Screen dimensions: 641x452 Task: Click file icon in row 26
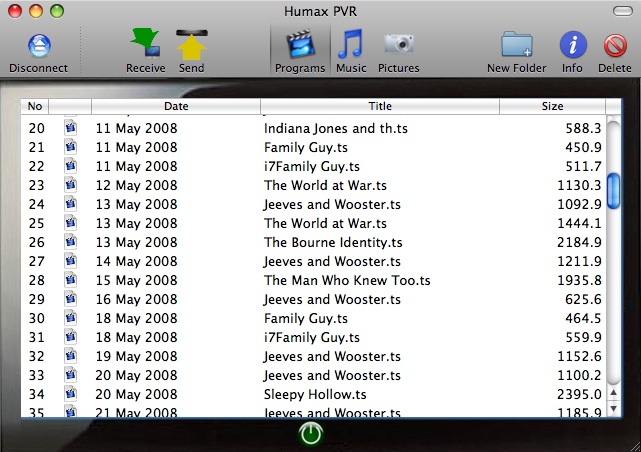tap(70, 242)
